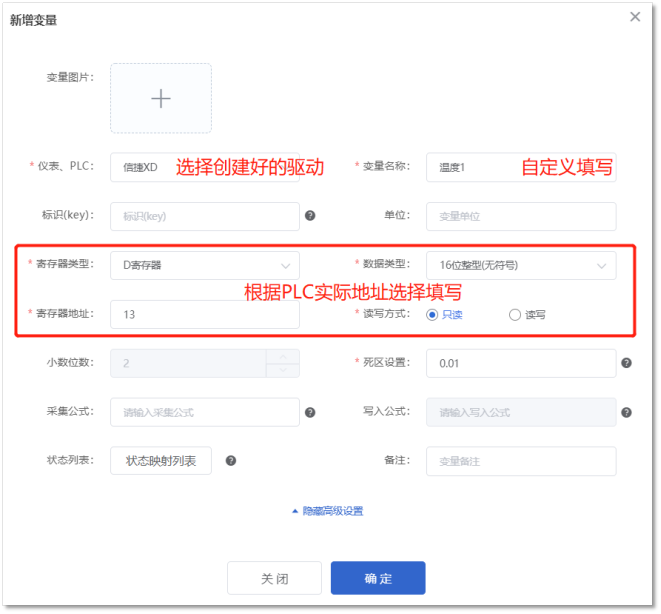Open help icon next to 写入公式 field

pos(626,412)
